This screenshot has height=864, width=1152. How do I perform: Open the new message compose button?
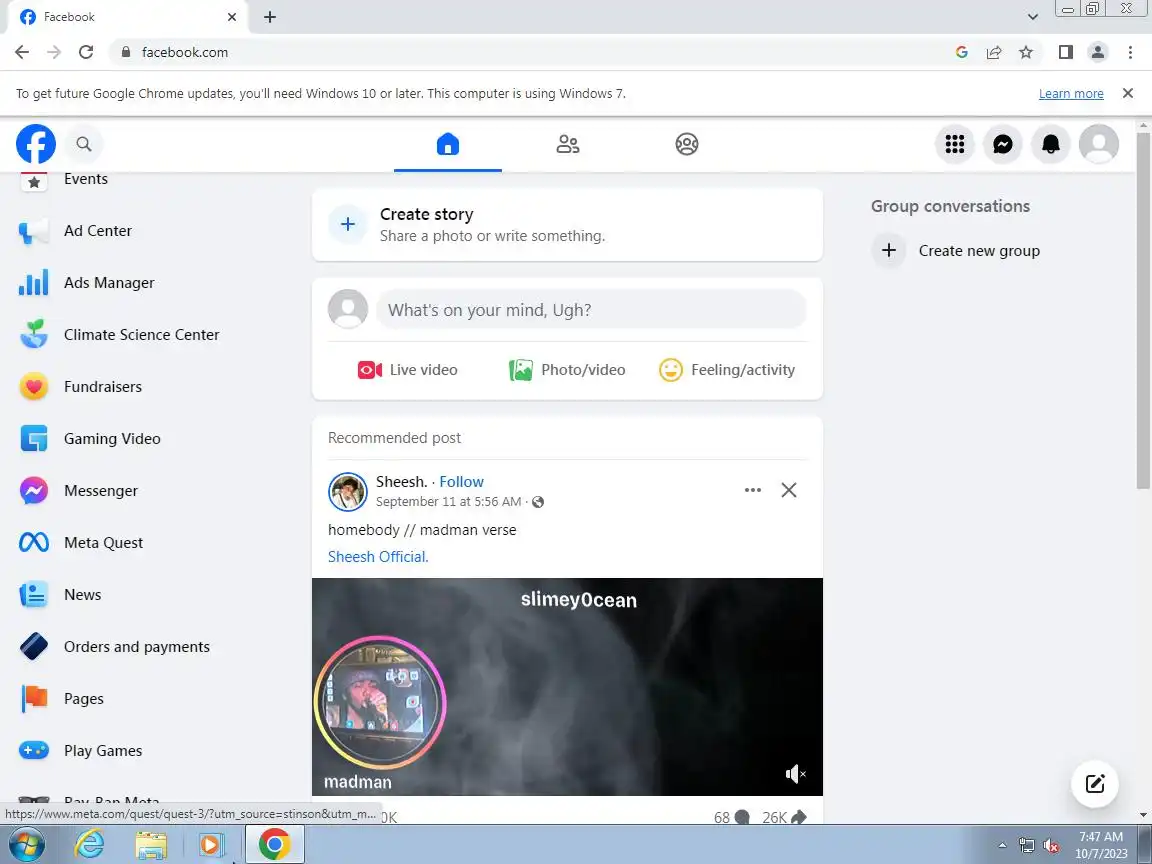pyautogui.click(x=1095, y=784)
